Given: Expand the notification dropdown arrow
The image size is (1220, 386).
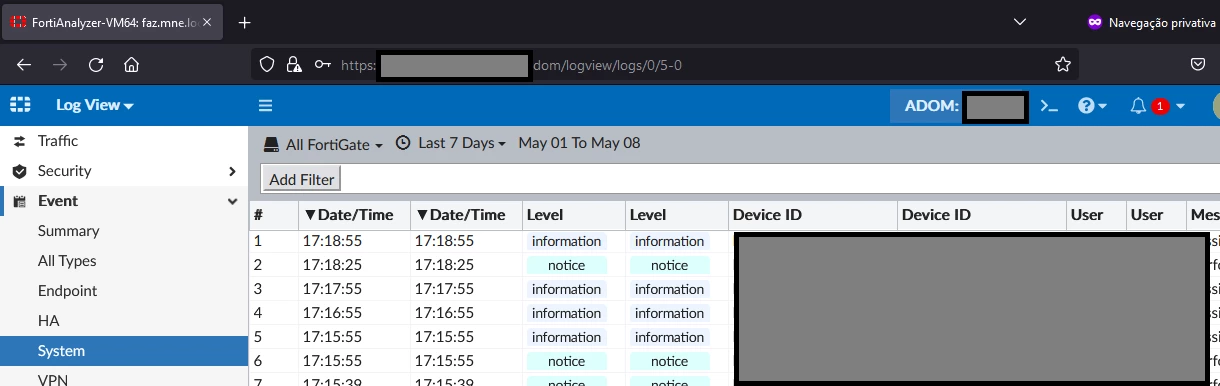Looking at the screenshot, I should [x=1180, y=106].
